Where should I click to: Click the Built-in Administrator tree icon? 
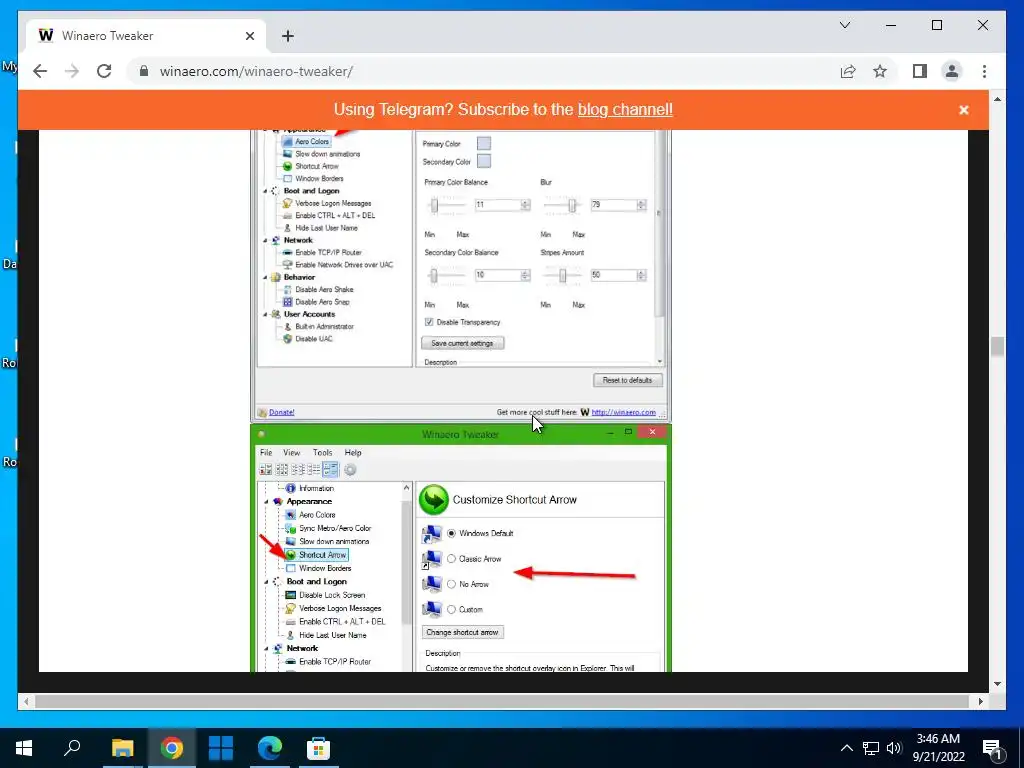click(x=287, y=326)
